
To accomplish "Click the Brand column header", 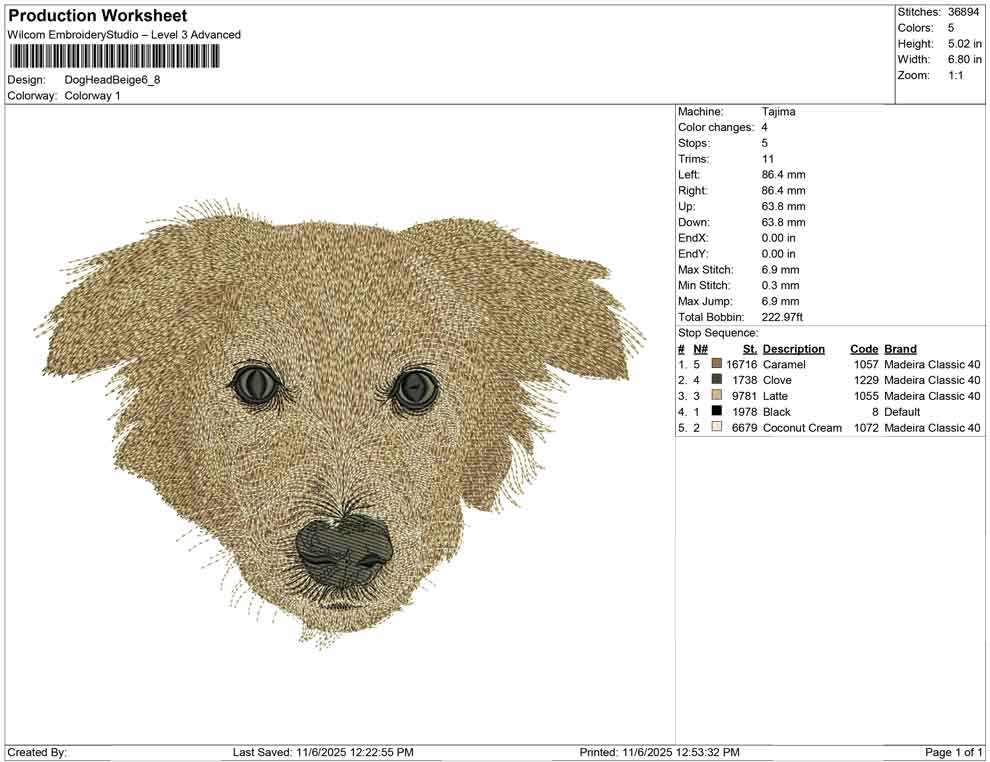I will 900,348.
